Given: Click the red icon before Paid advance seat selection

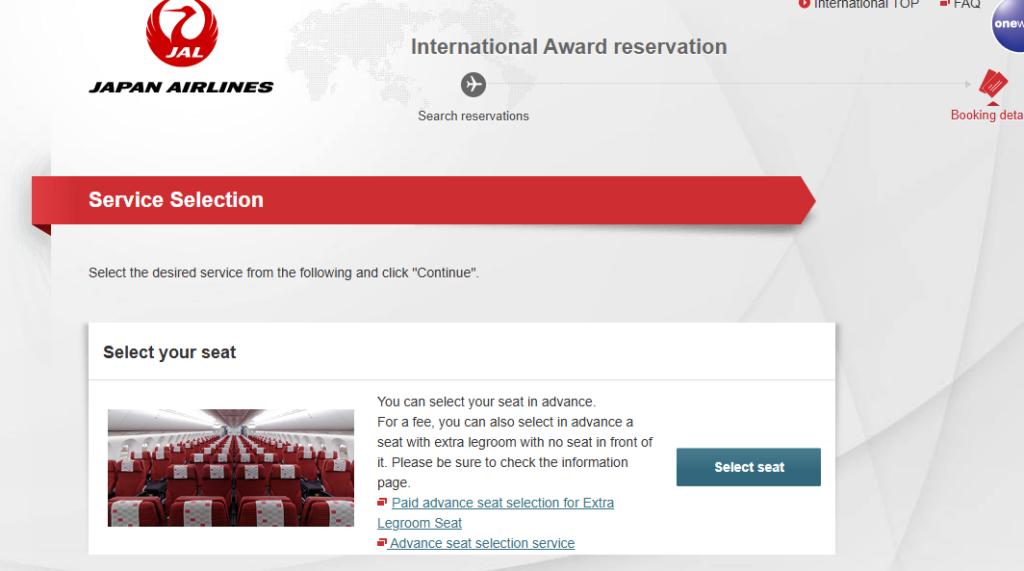Looking at the screenshot, I should click(x=382, y=502).
